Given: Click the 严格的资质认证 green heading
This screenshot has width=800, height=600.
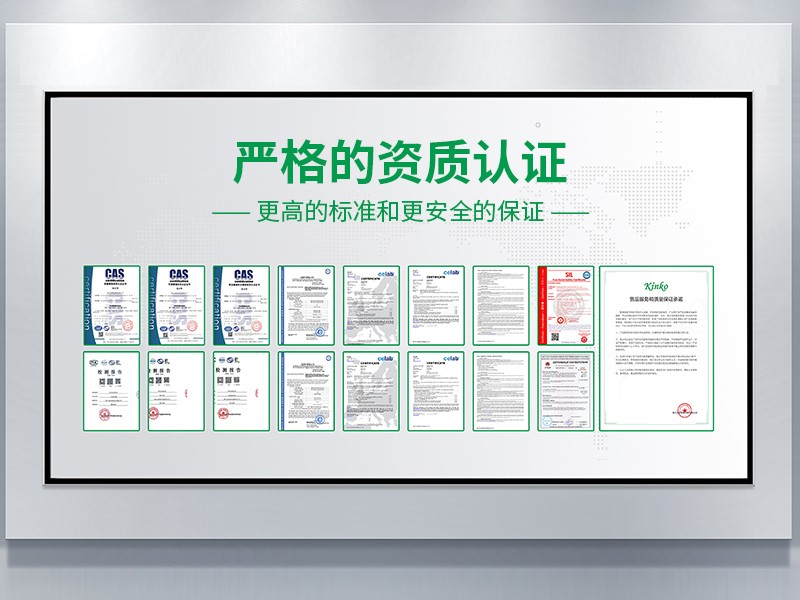Looking at the screenshot, I should [400, 163].
